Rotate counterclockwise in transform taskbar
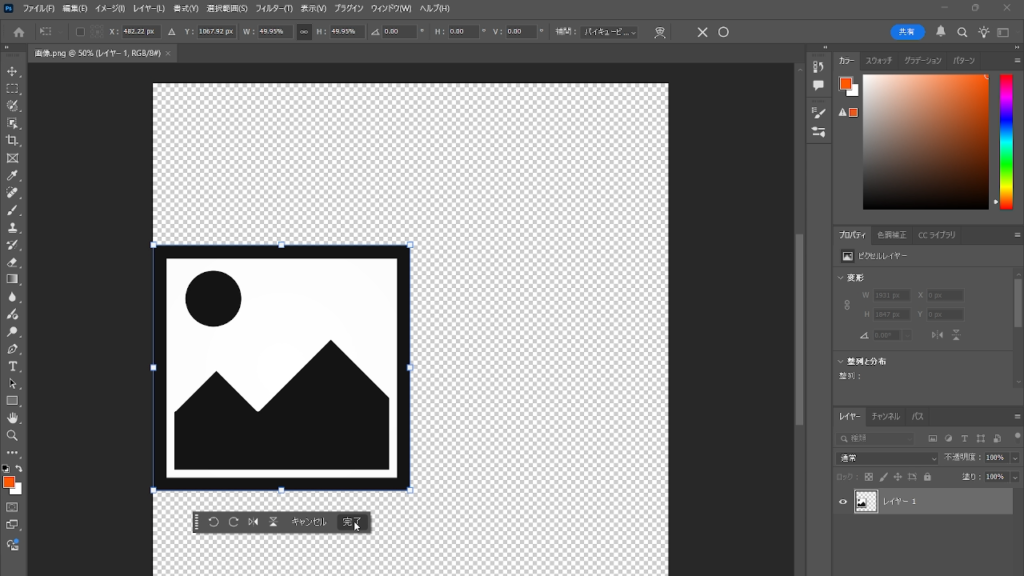The width and height of the screenshot is (1024, 576). pos(214,522)
